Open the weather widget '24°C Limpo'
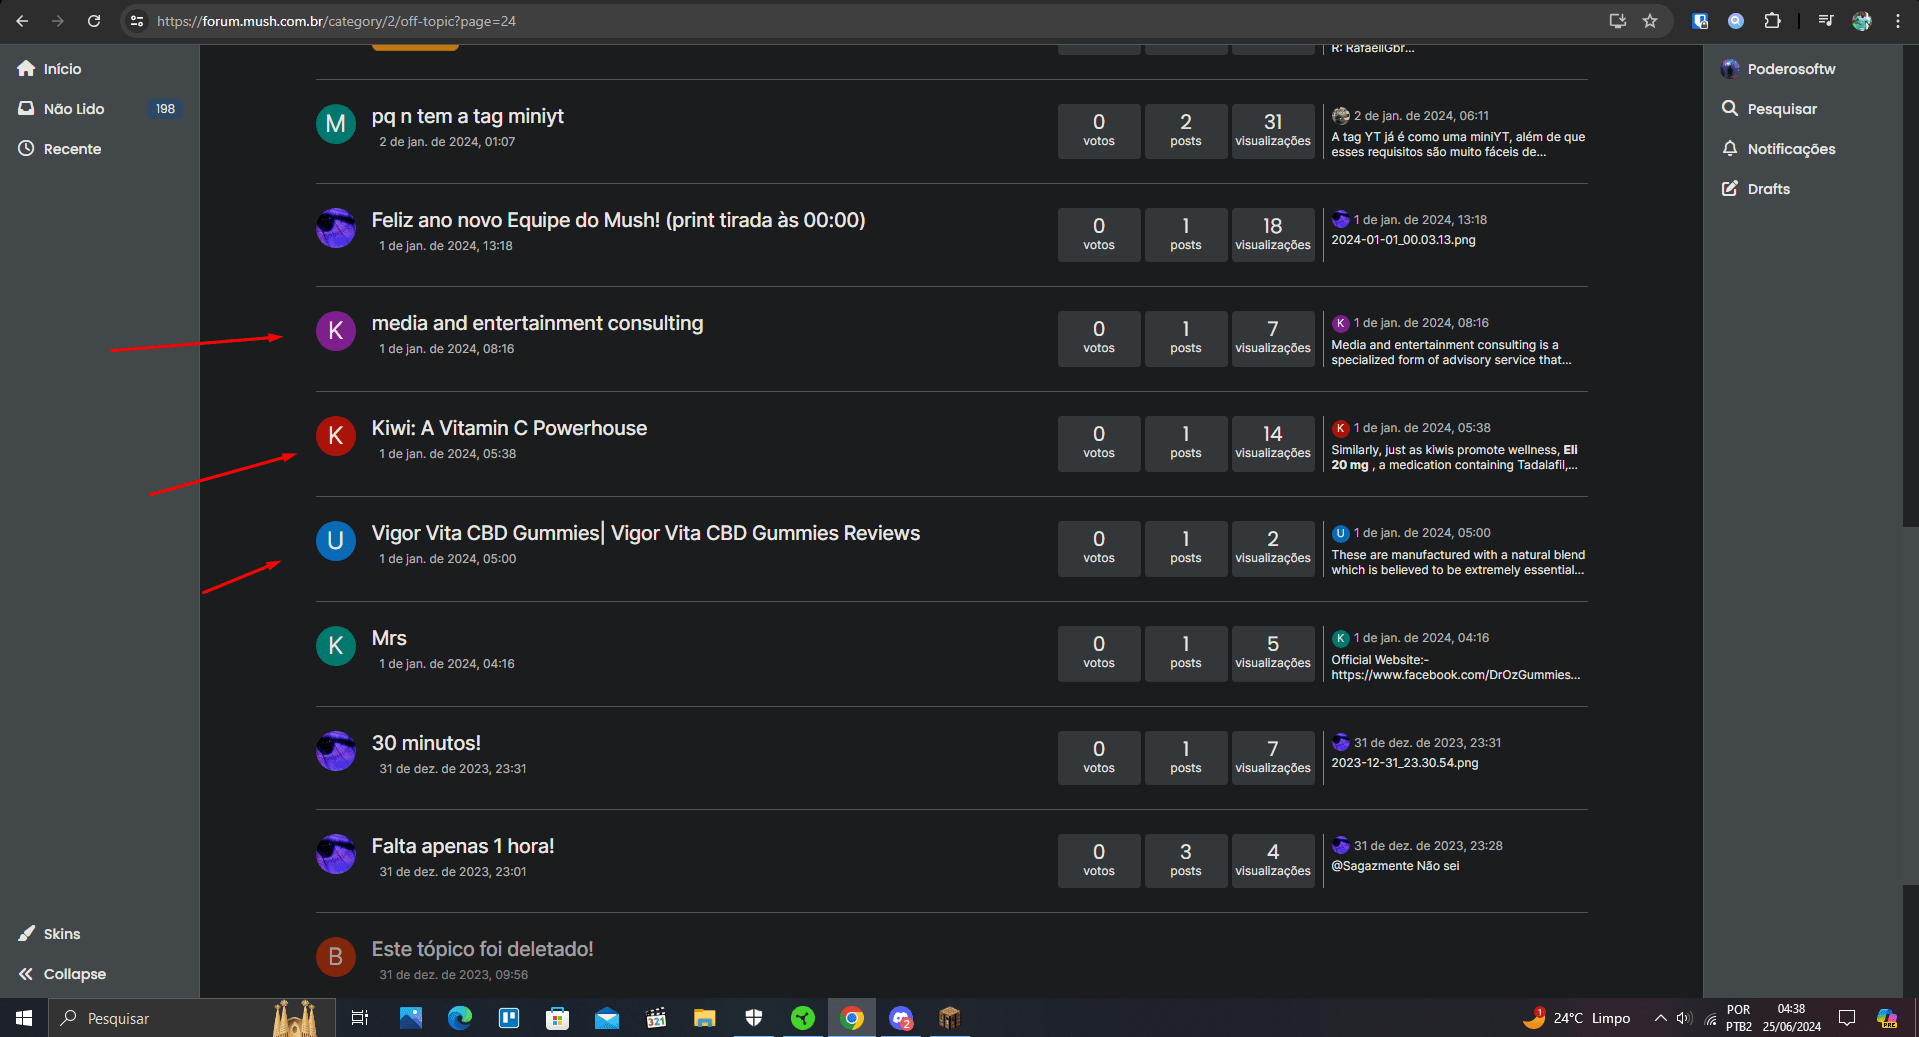The height and width of the screenshot is (1037, 1919). [x=1576, y=1018]
